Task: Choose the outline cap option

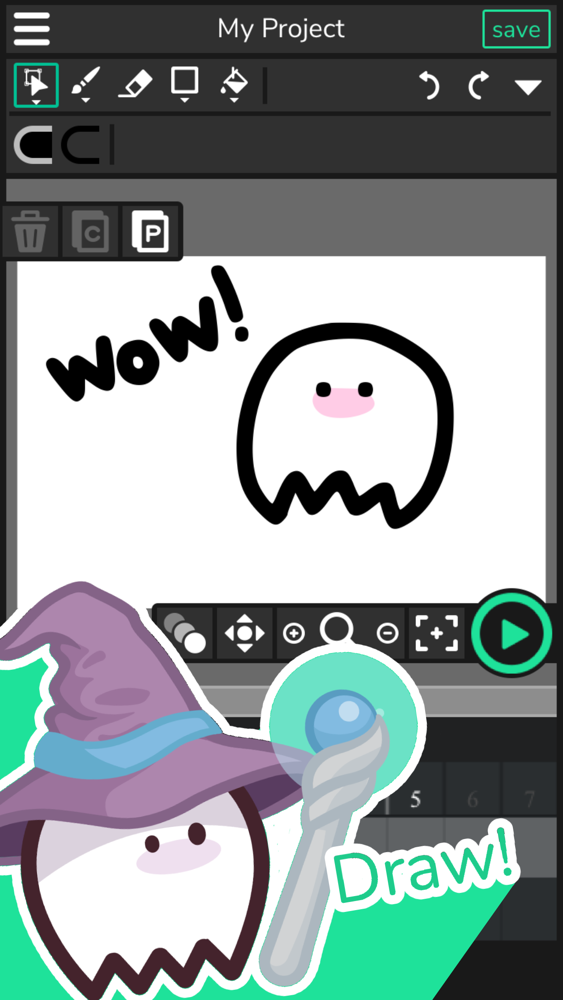Action: coord(80,145)
